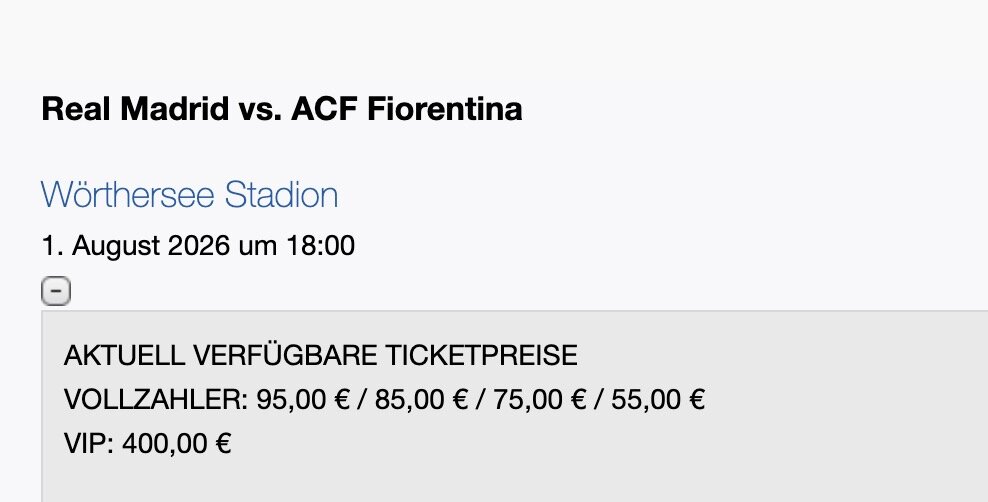Viewport: 988px width, 502px height.
Task: Select the 75,00 € ticket price
Action: (540, 399)
